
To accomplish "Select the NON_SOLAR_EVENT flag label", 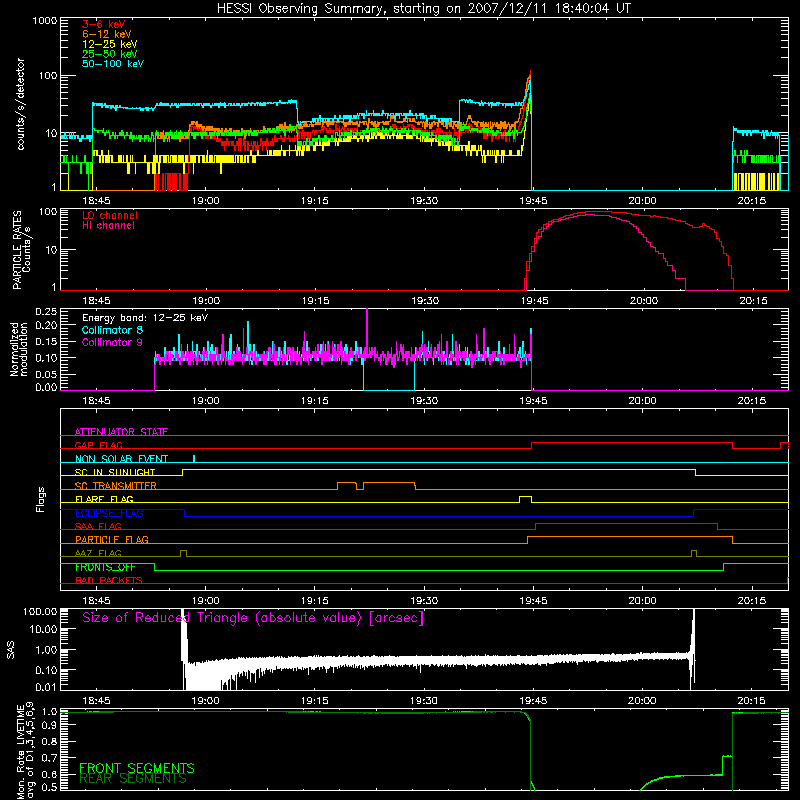I will pos(121,459).
